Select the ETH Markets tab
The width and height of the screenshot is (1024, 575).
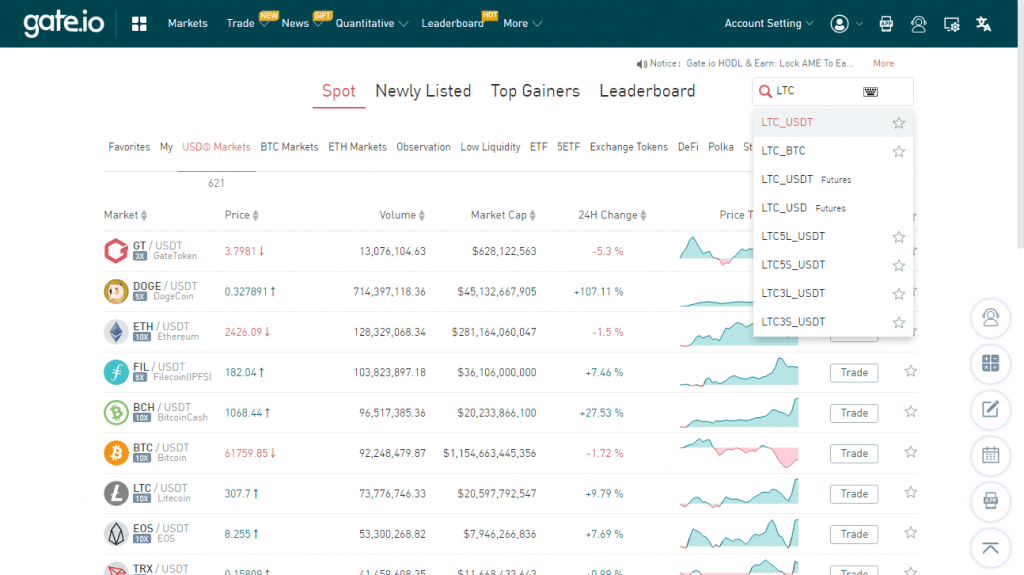357,147
